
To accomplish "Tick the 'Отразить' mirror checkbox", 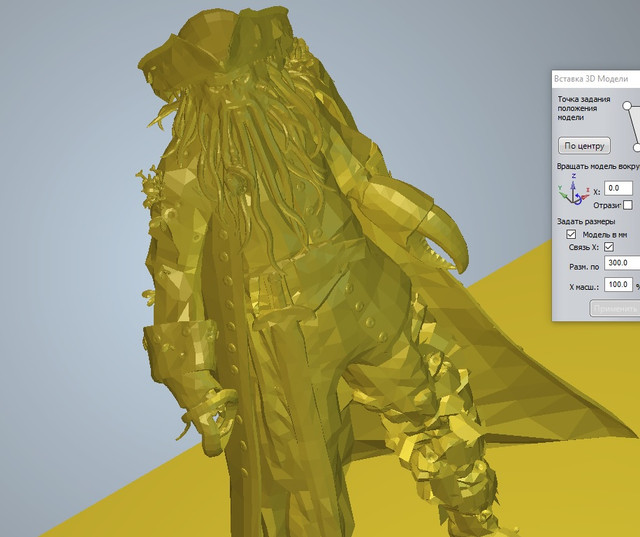I will coord(628,205).
